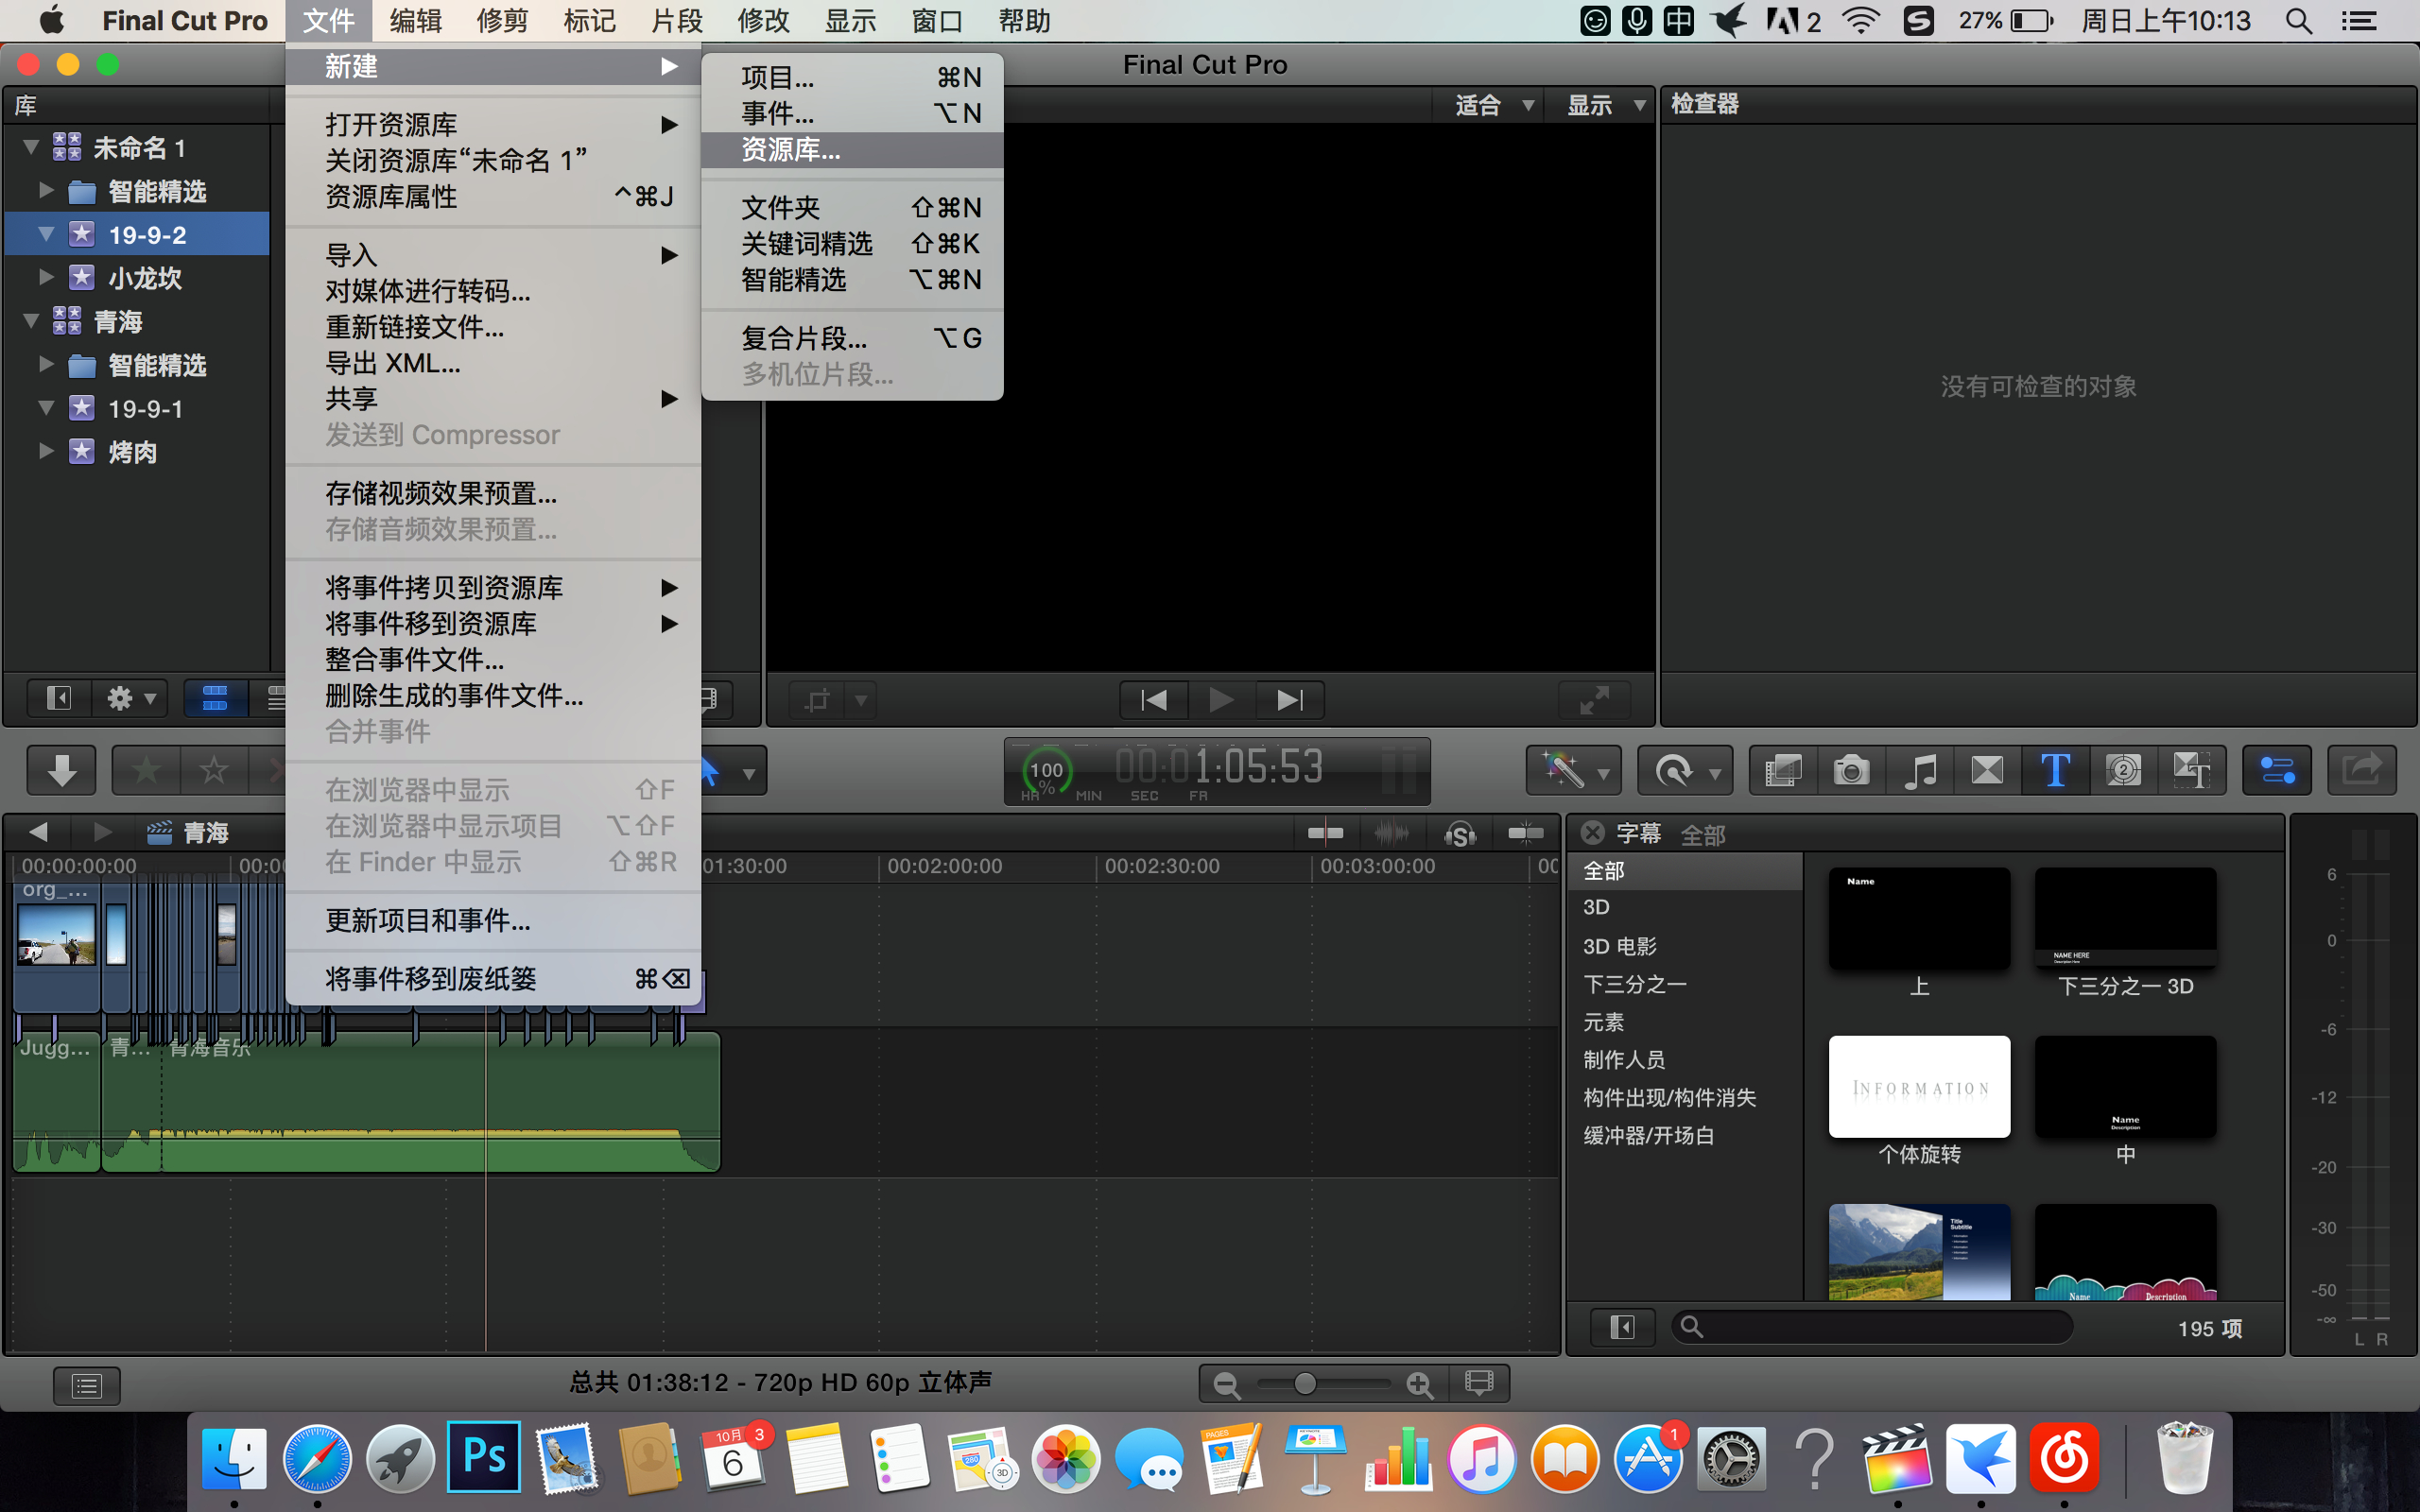Open the Music and Sound browser
This screenshot has width=2420, height=1512.
(1919, 771)
